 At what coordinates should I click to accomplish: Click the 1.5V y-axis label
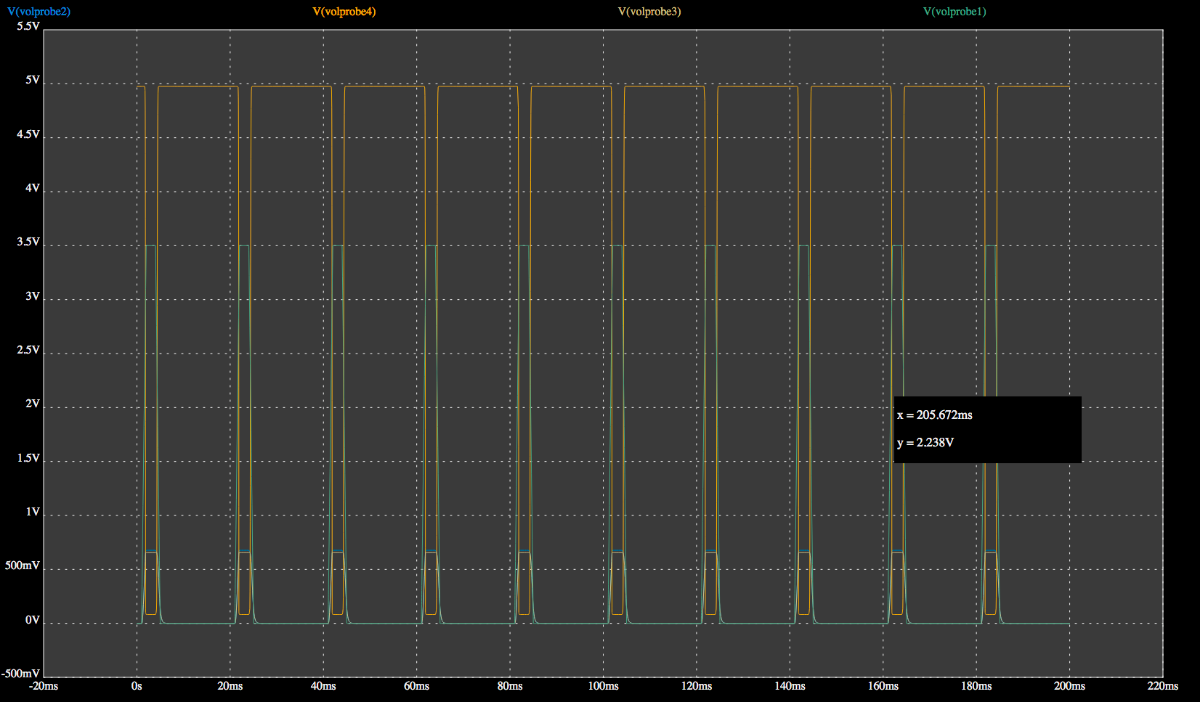coord(27,458)
